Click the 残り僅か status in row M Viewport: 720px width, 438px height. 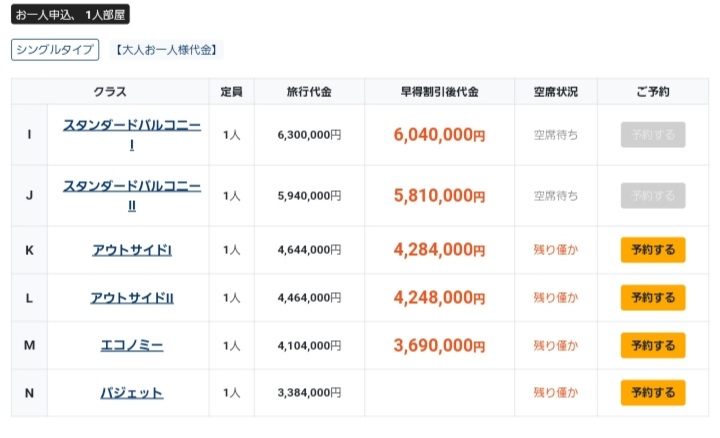(x=556, y=345)
